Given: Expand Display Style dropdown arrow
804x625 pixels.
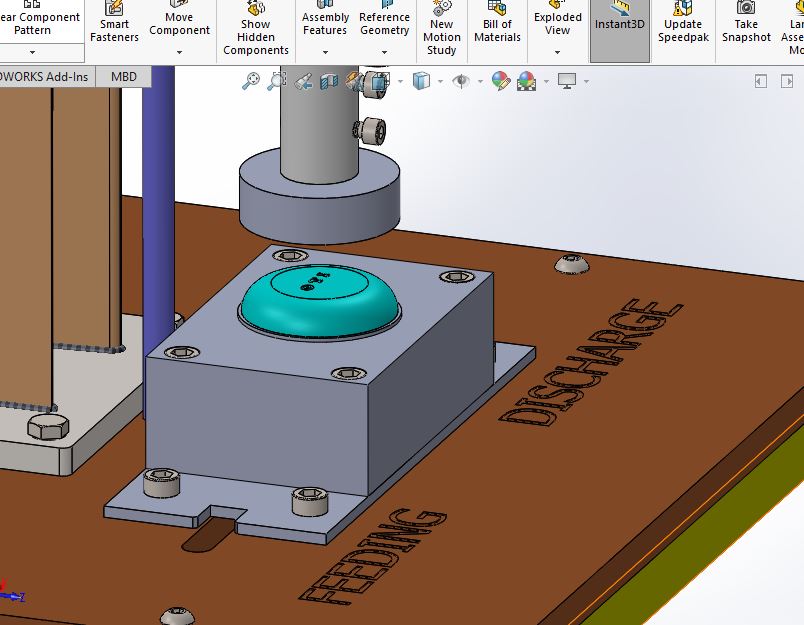Looking at the screenshot, I should (x=440, y=81).
